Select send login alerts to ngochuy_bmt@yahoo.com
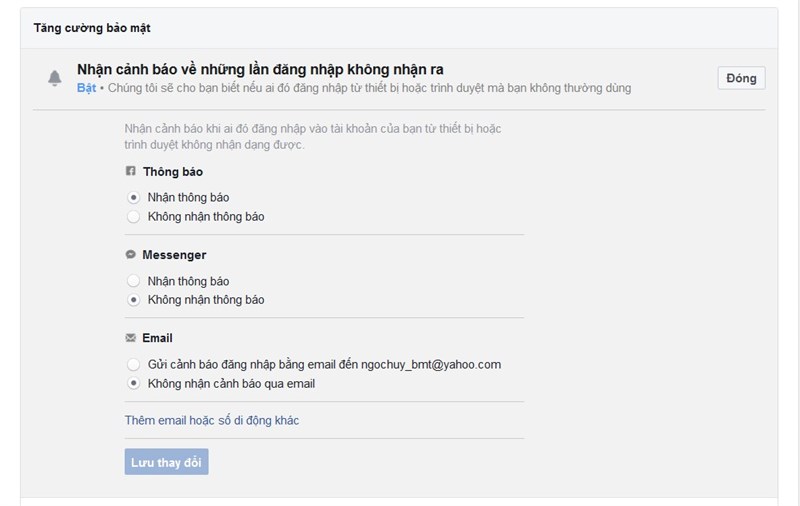The image size is (800, 506). [x=134, y=364]
